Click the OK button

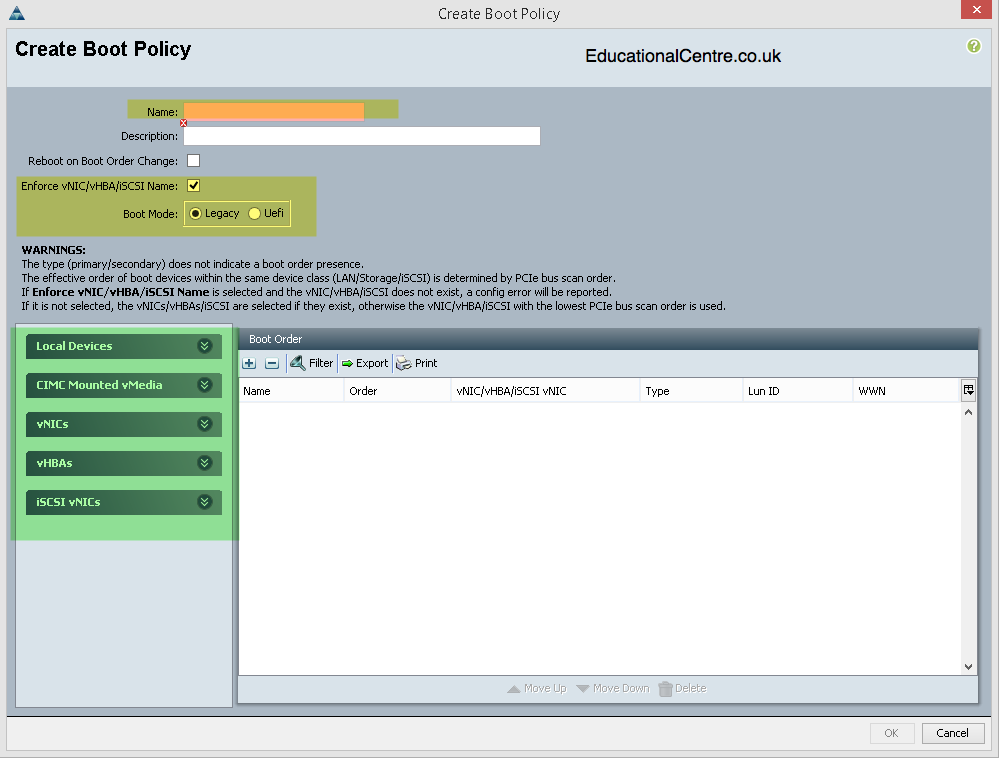(892, 733)
